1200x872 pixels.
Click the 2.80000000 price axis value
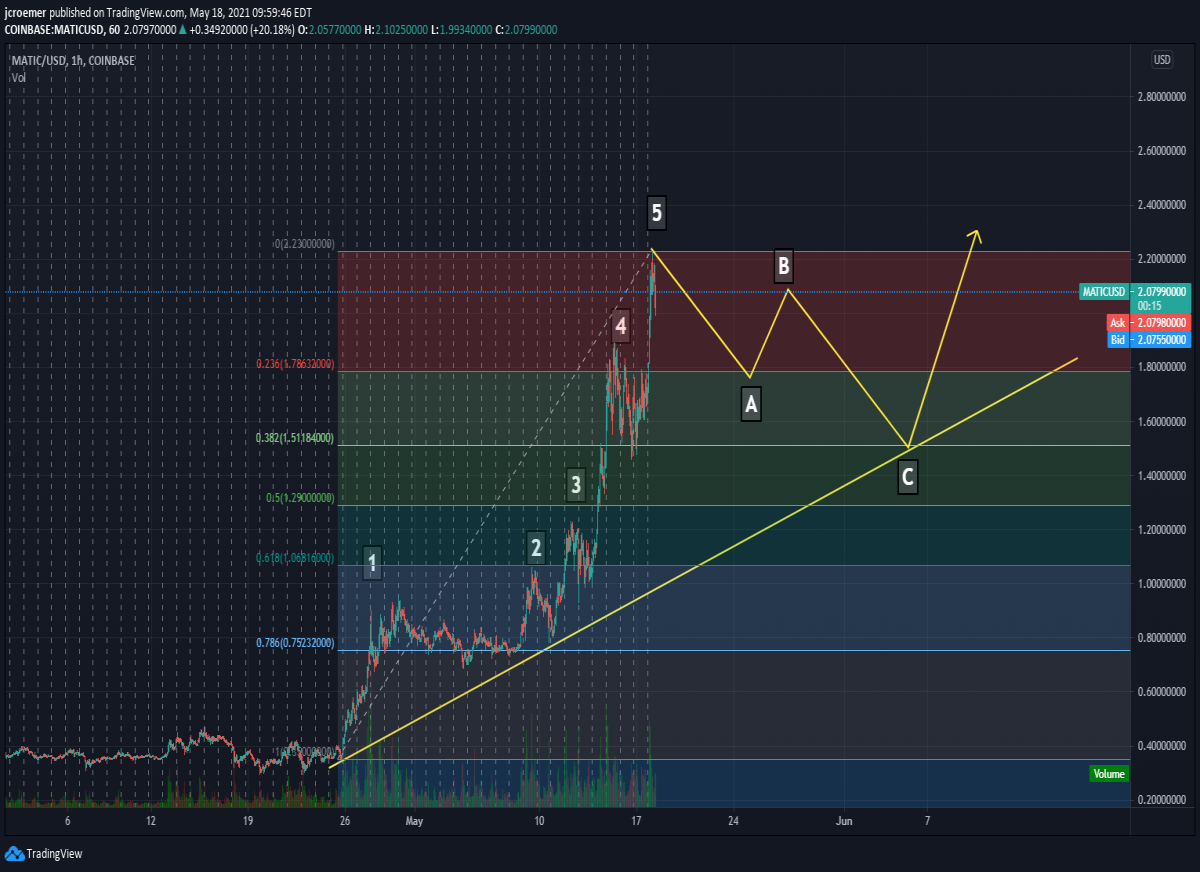tap(1160, 98)
